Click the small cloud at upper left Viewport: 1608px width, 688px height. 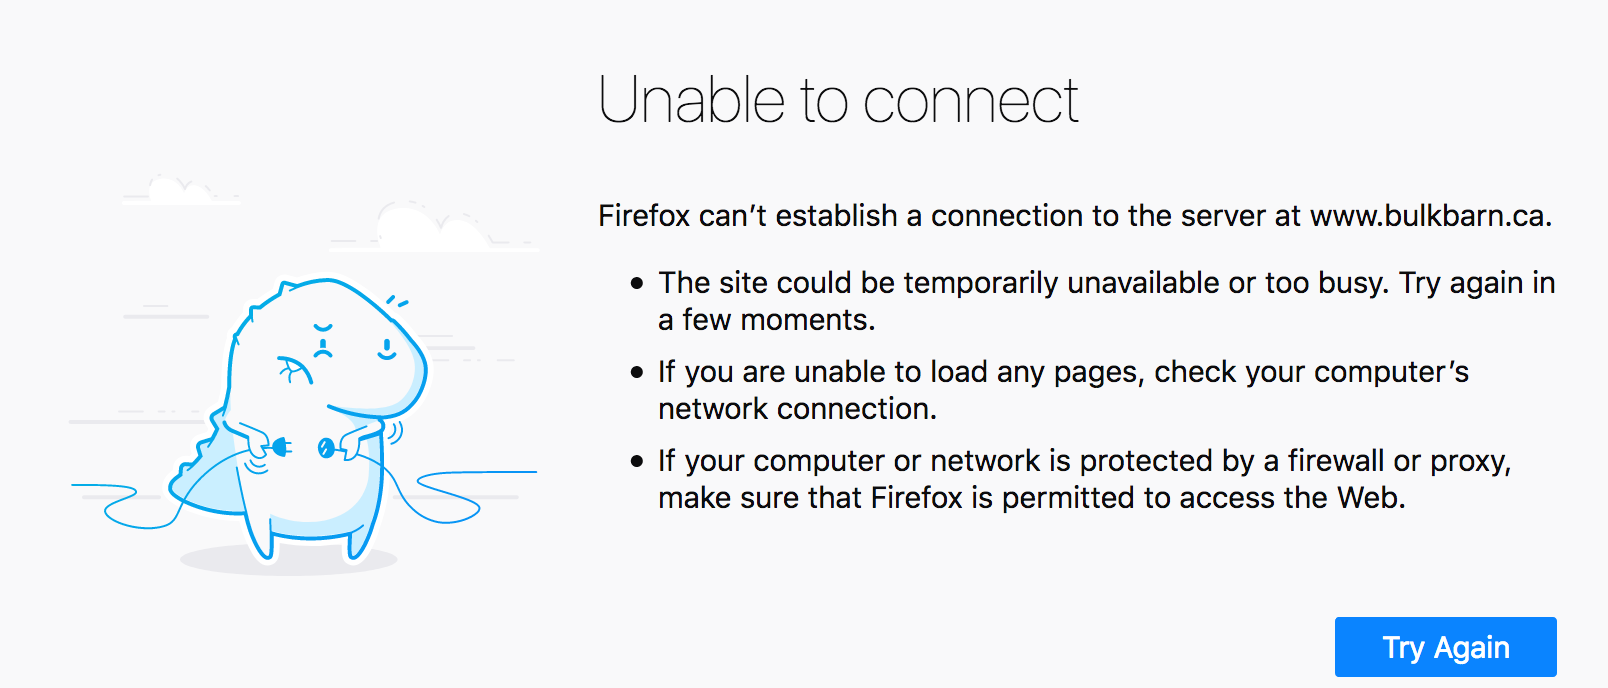coord(180,188)
